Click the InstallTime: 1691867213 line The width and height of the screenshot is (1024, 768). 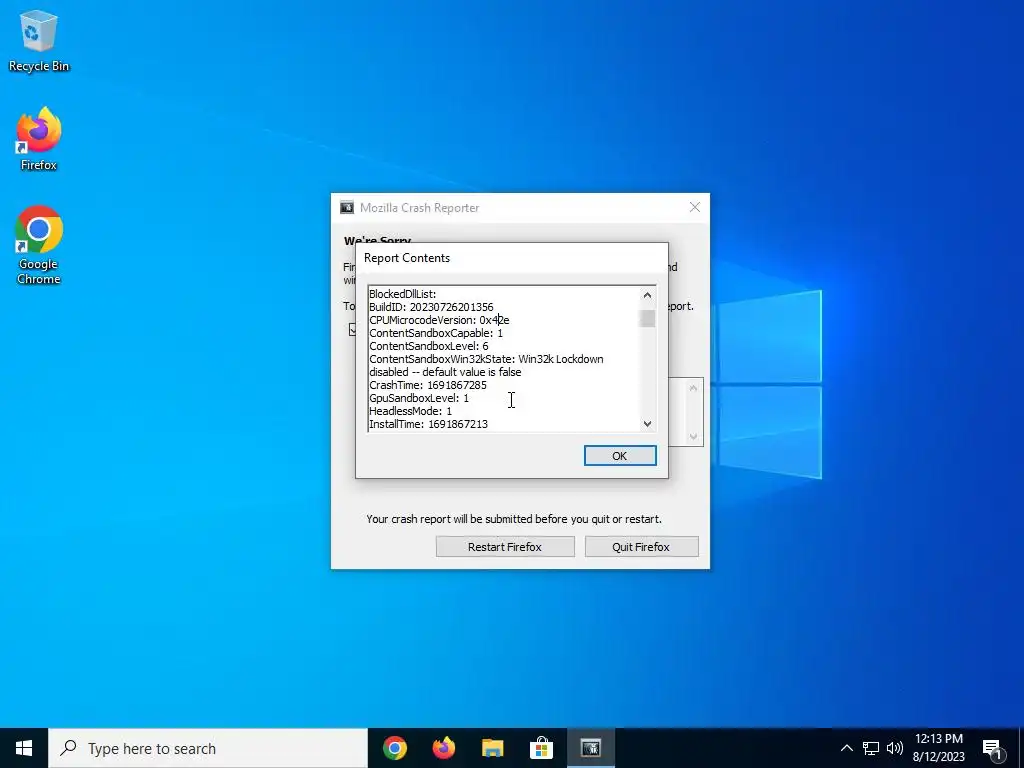(x=428, y=424)
